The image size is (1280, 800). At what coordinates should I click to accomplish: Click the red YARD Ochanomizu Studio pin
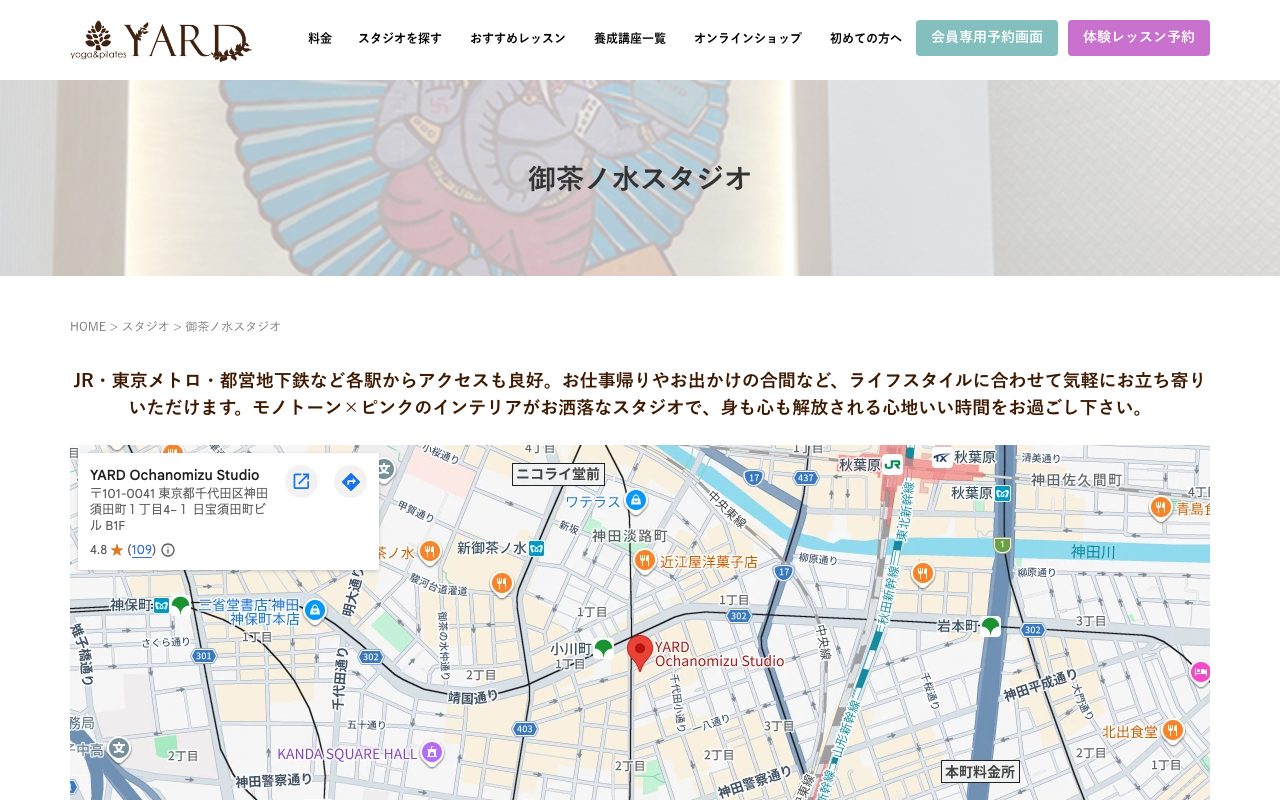click(640, 652)
